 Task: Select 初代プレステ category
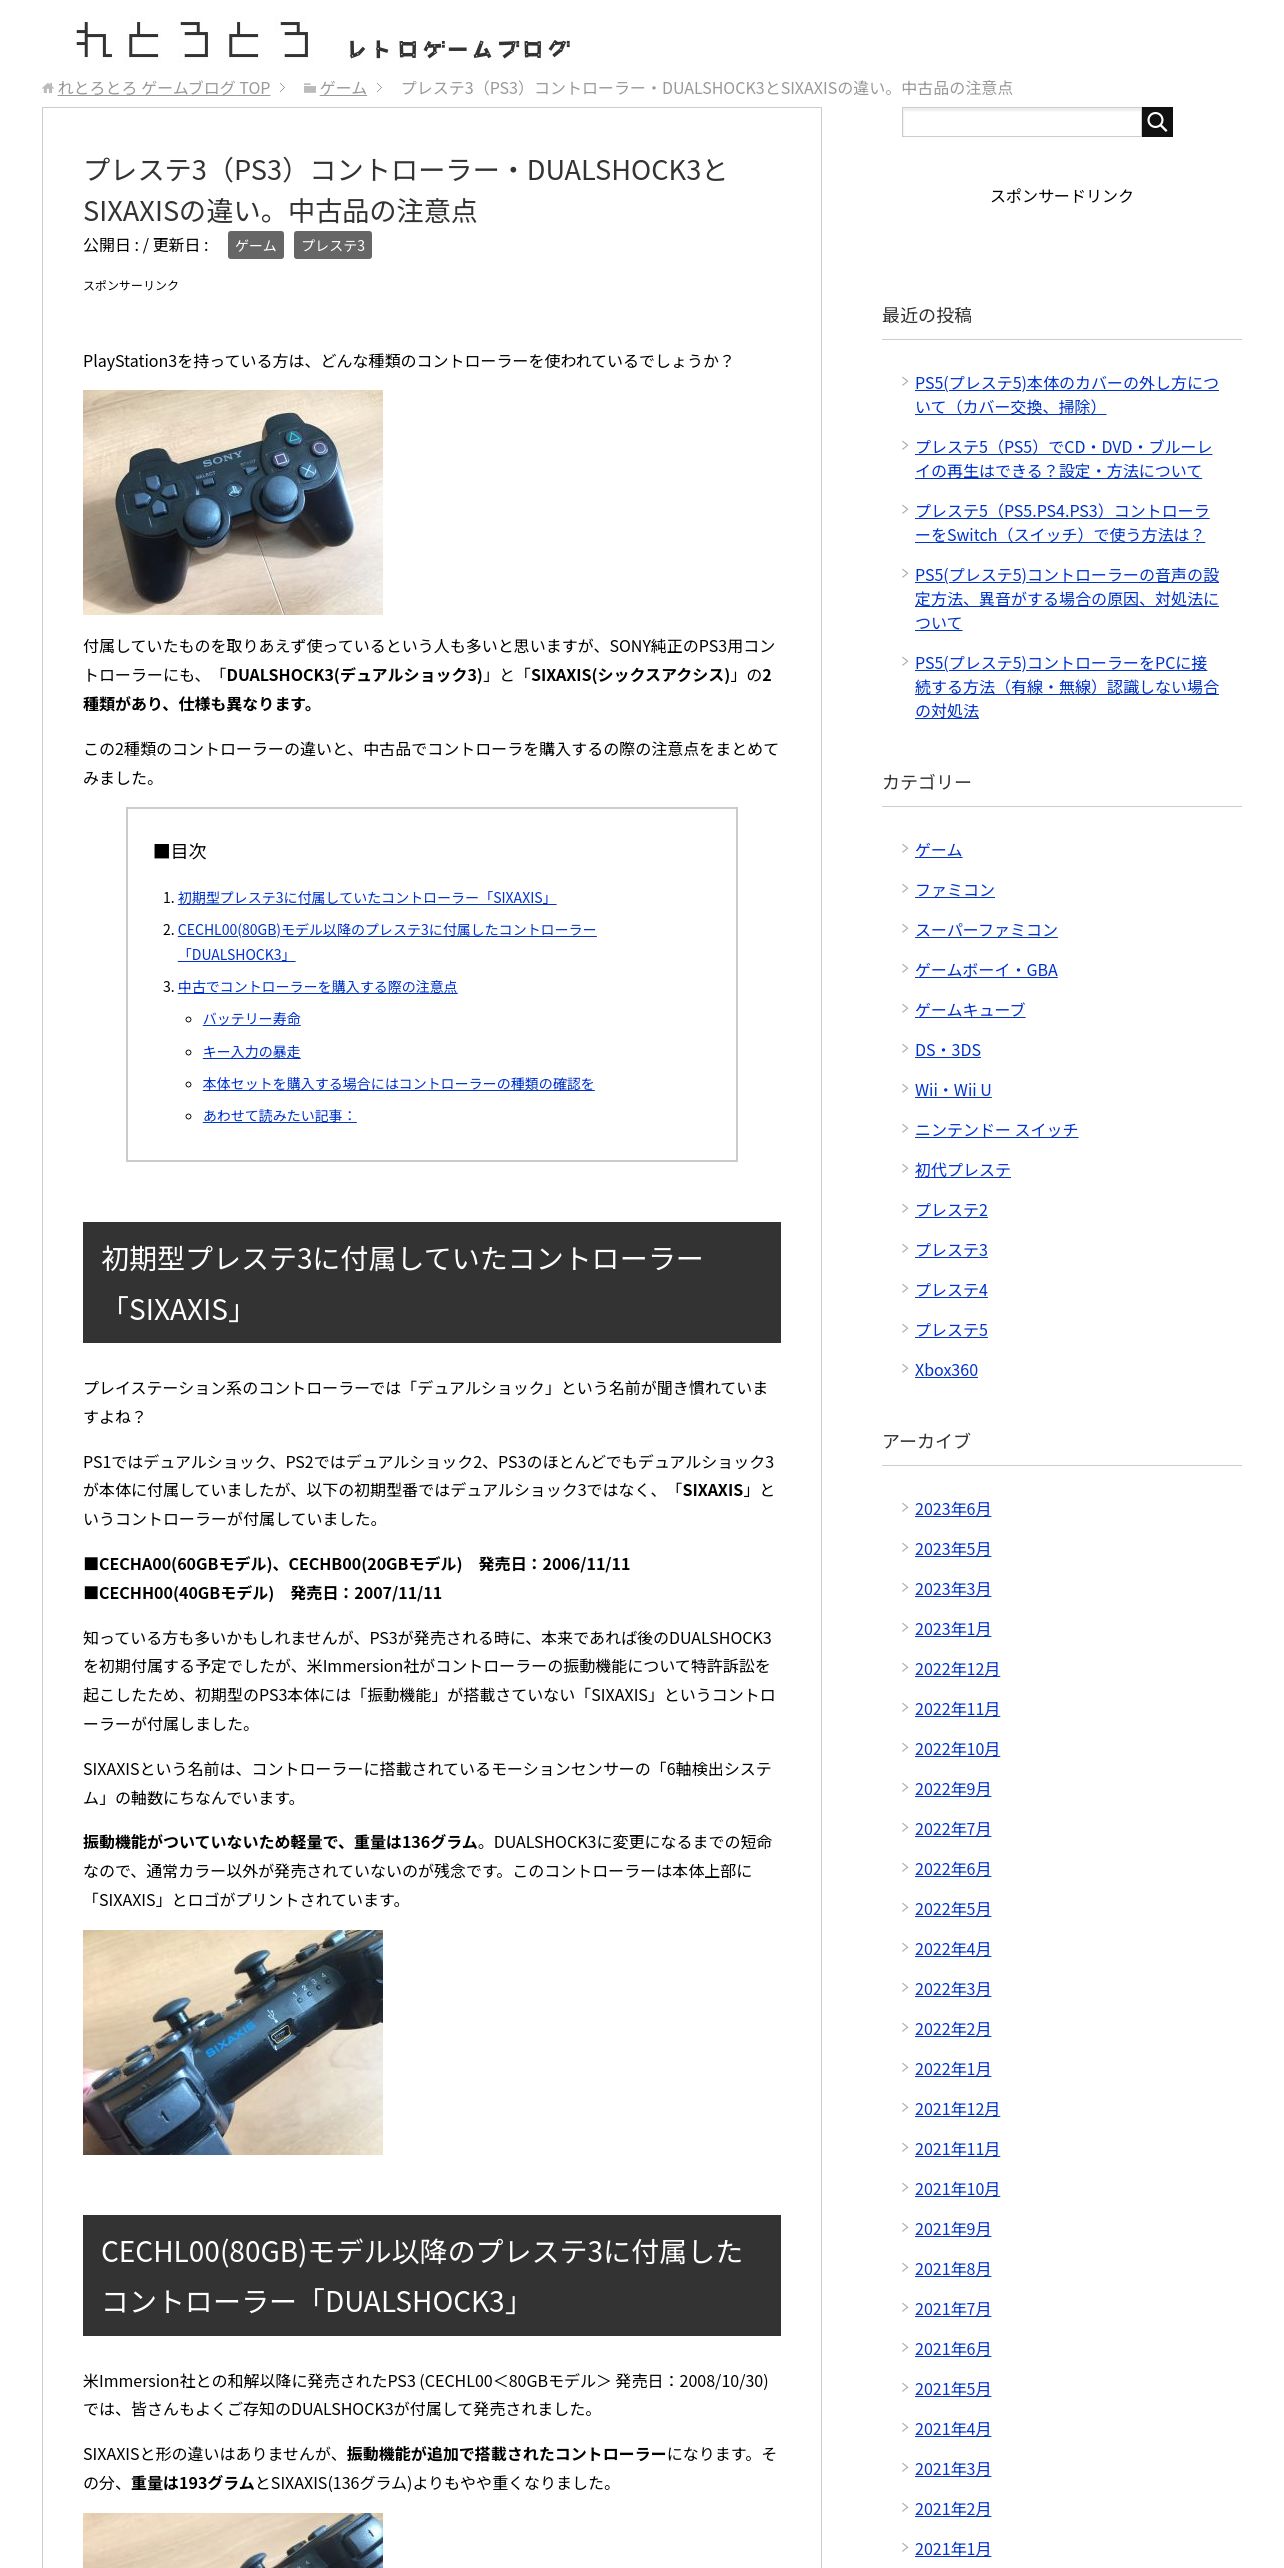point(963,1170)
